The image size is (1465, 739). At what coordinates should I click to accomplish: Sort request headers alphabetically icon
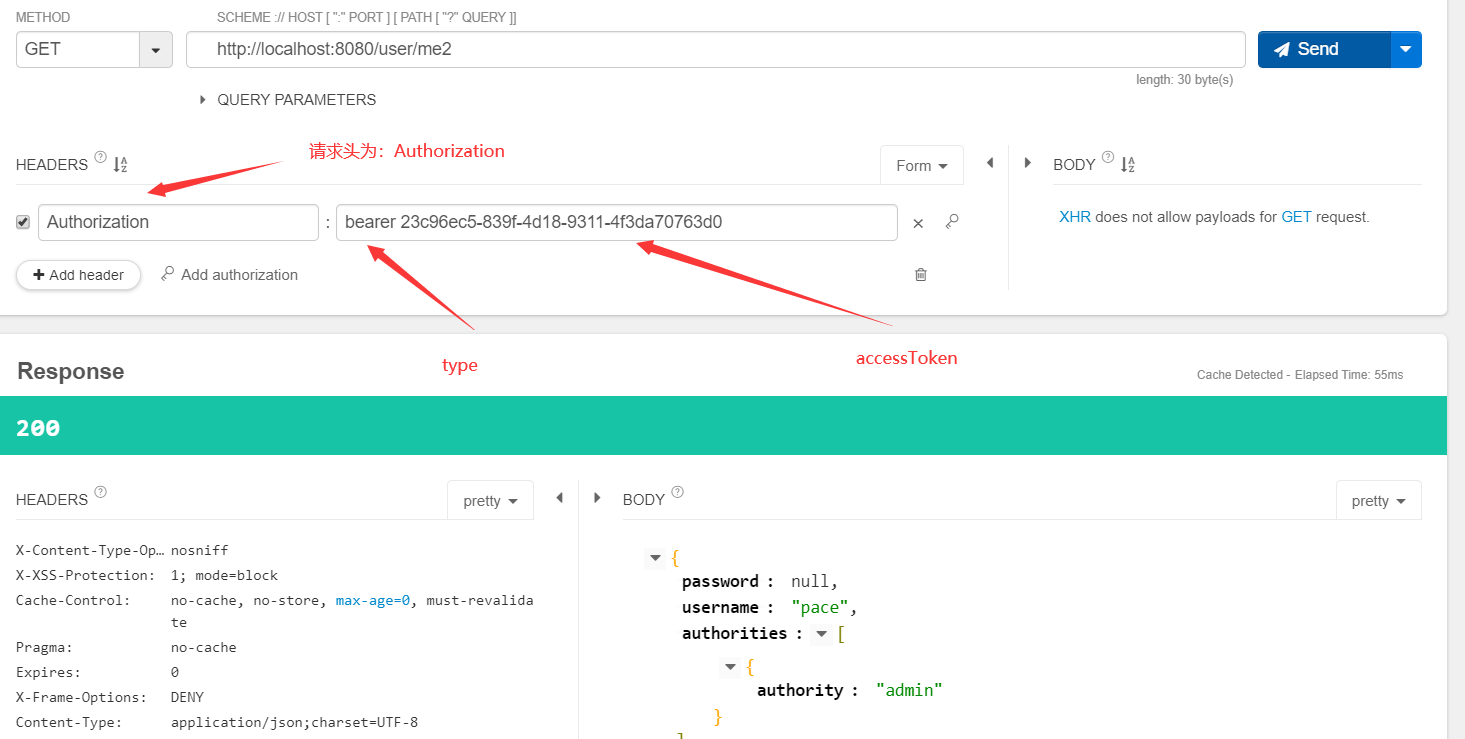(120, 165)
